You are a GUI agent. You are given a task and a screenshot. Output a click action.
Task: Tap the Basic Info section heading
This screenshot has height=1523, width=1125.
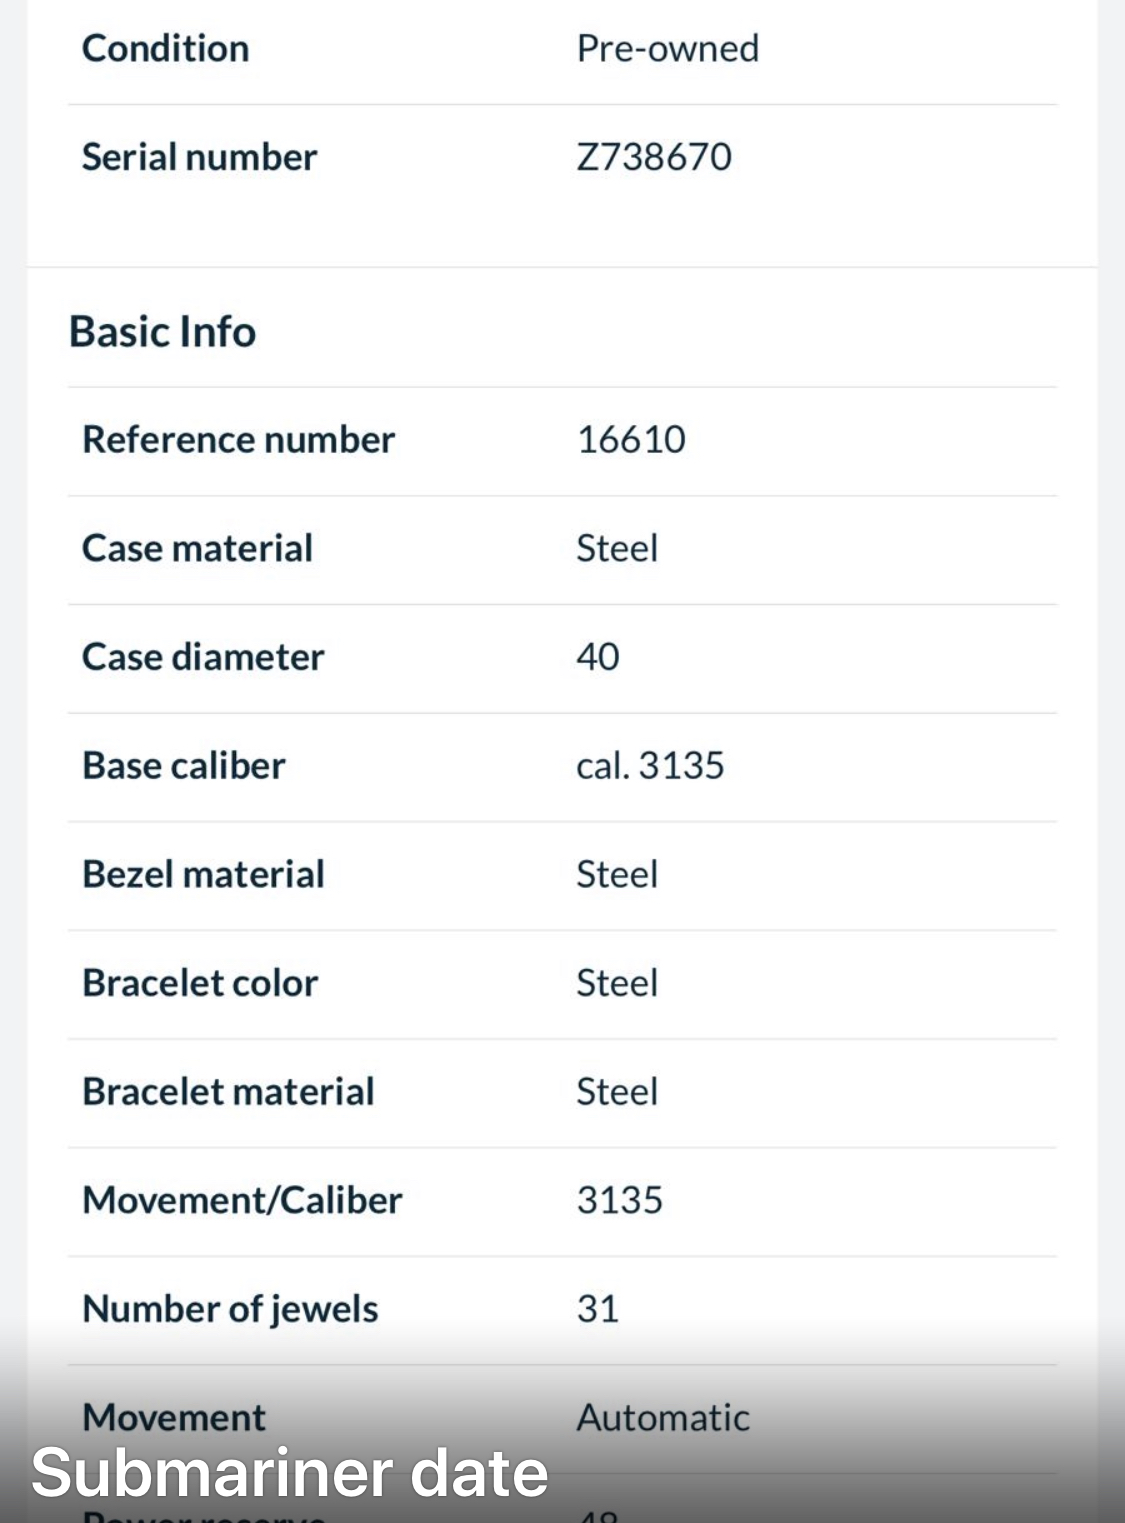point(162,332)
